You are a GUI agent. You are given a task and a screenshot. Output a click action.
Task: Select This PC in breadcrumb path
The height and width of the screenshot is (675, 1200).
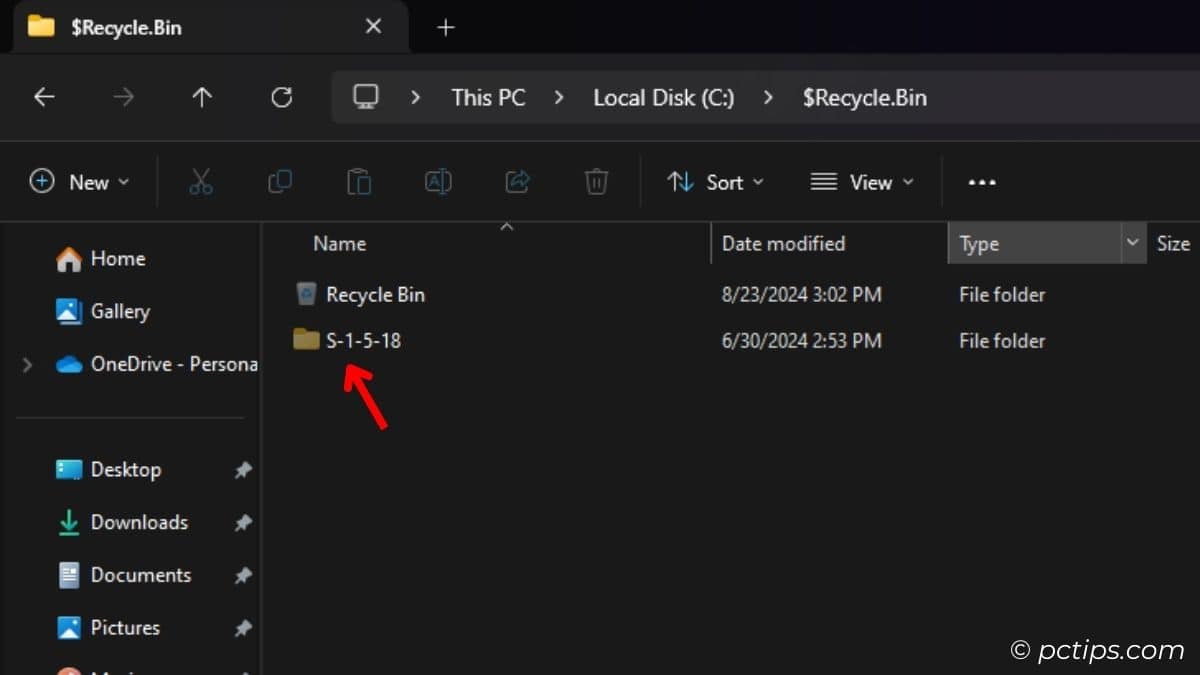488,97
